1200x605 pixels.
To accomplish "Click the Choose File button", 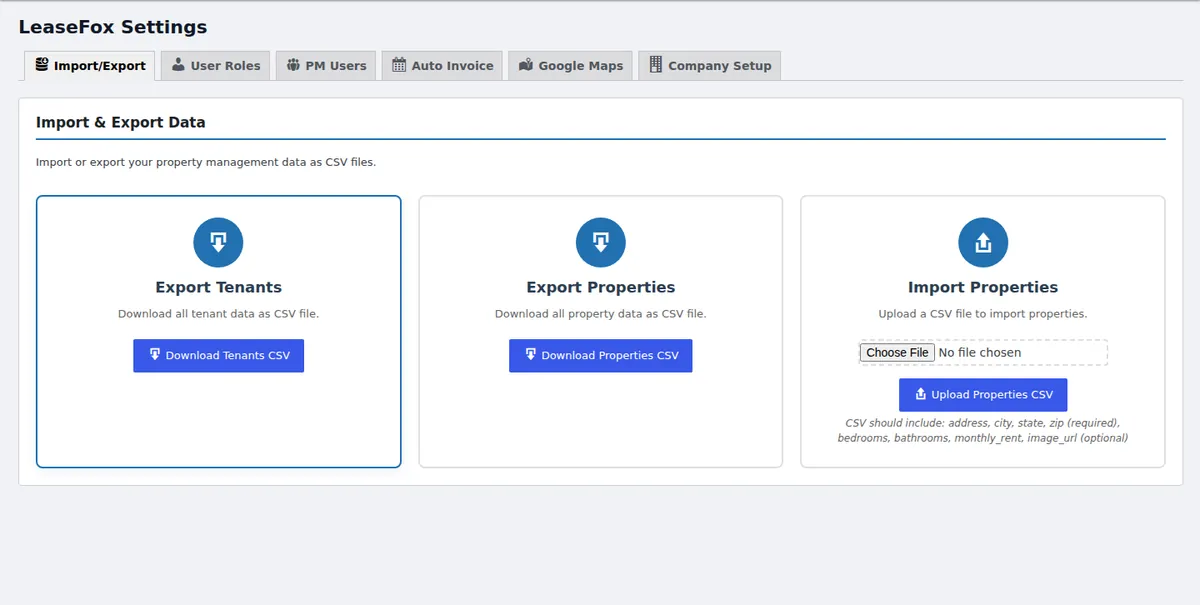I will 897,352.
